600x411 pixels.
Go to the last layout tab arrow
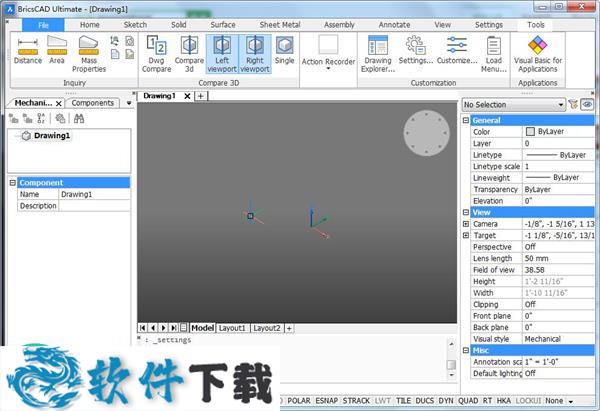(x=173, y=328)
